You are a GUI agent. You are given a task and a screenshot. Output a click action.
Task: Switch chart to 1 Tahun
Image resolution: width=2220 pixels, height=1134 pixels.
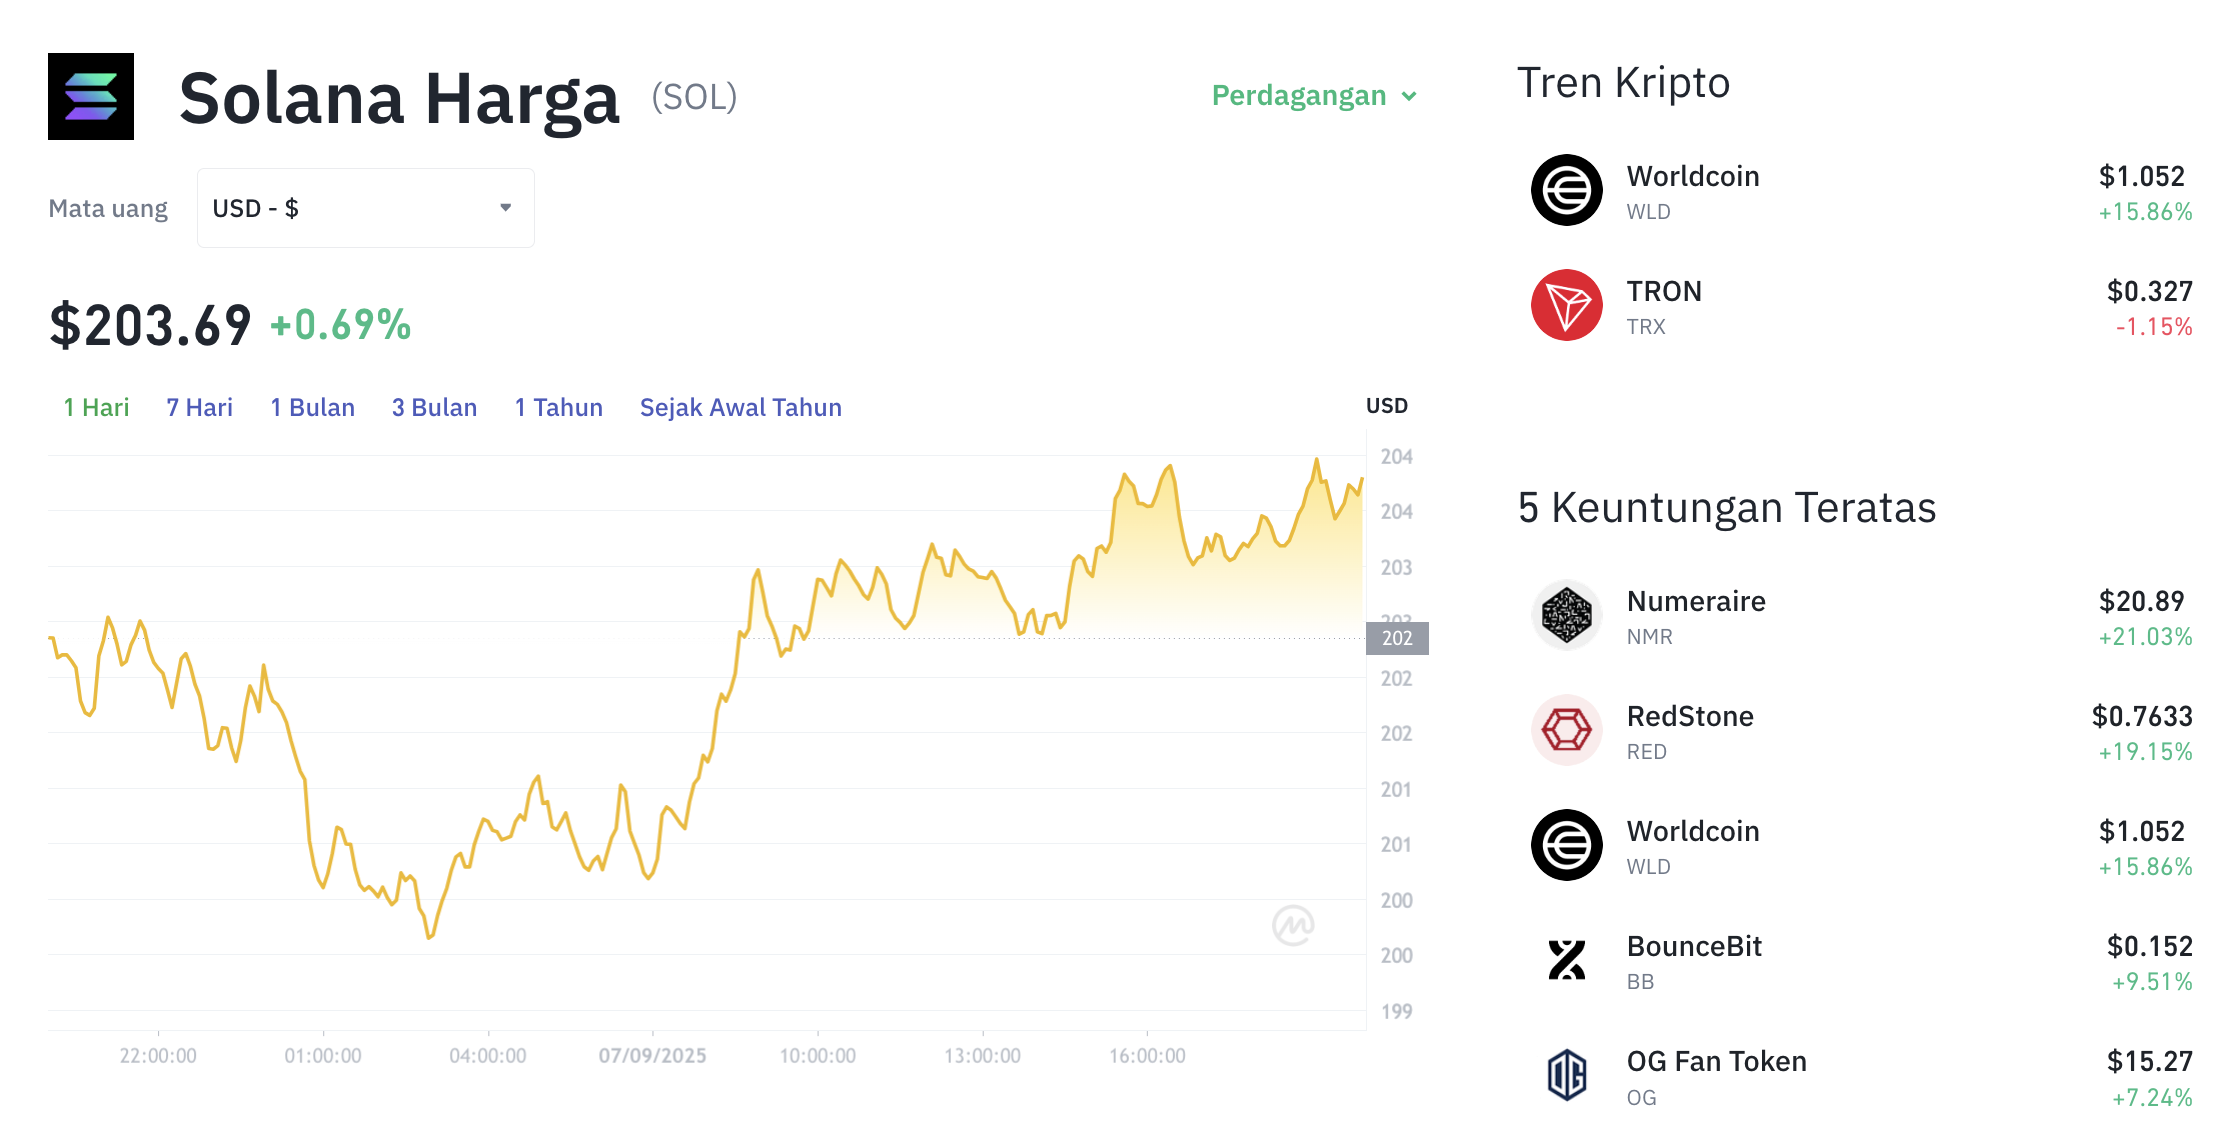point(558,408)
